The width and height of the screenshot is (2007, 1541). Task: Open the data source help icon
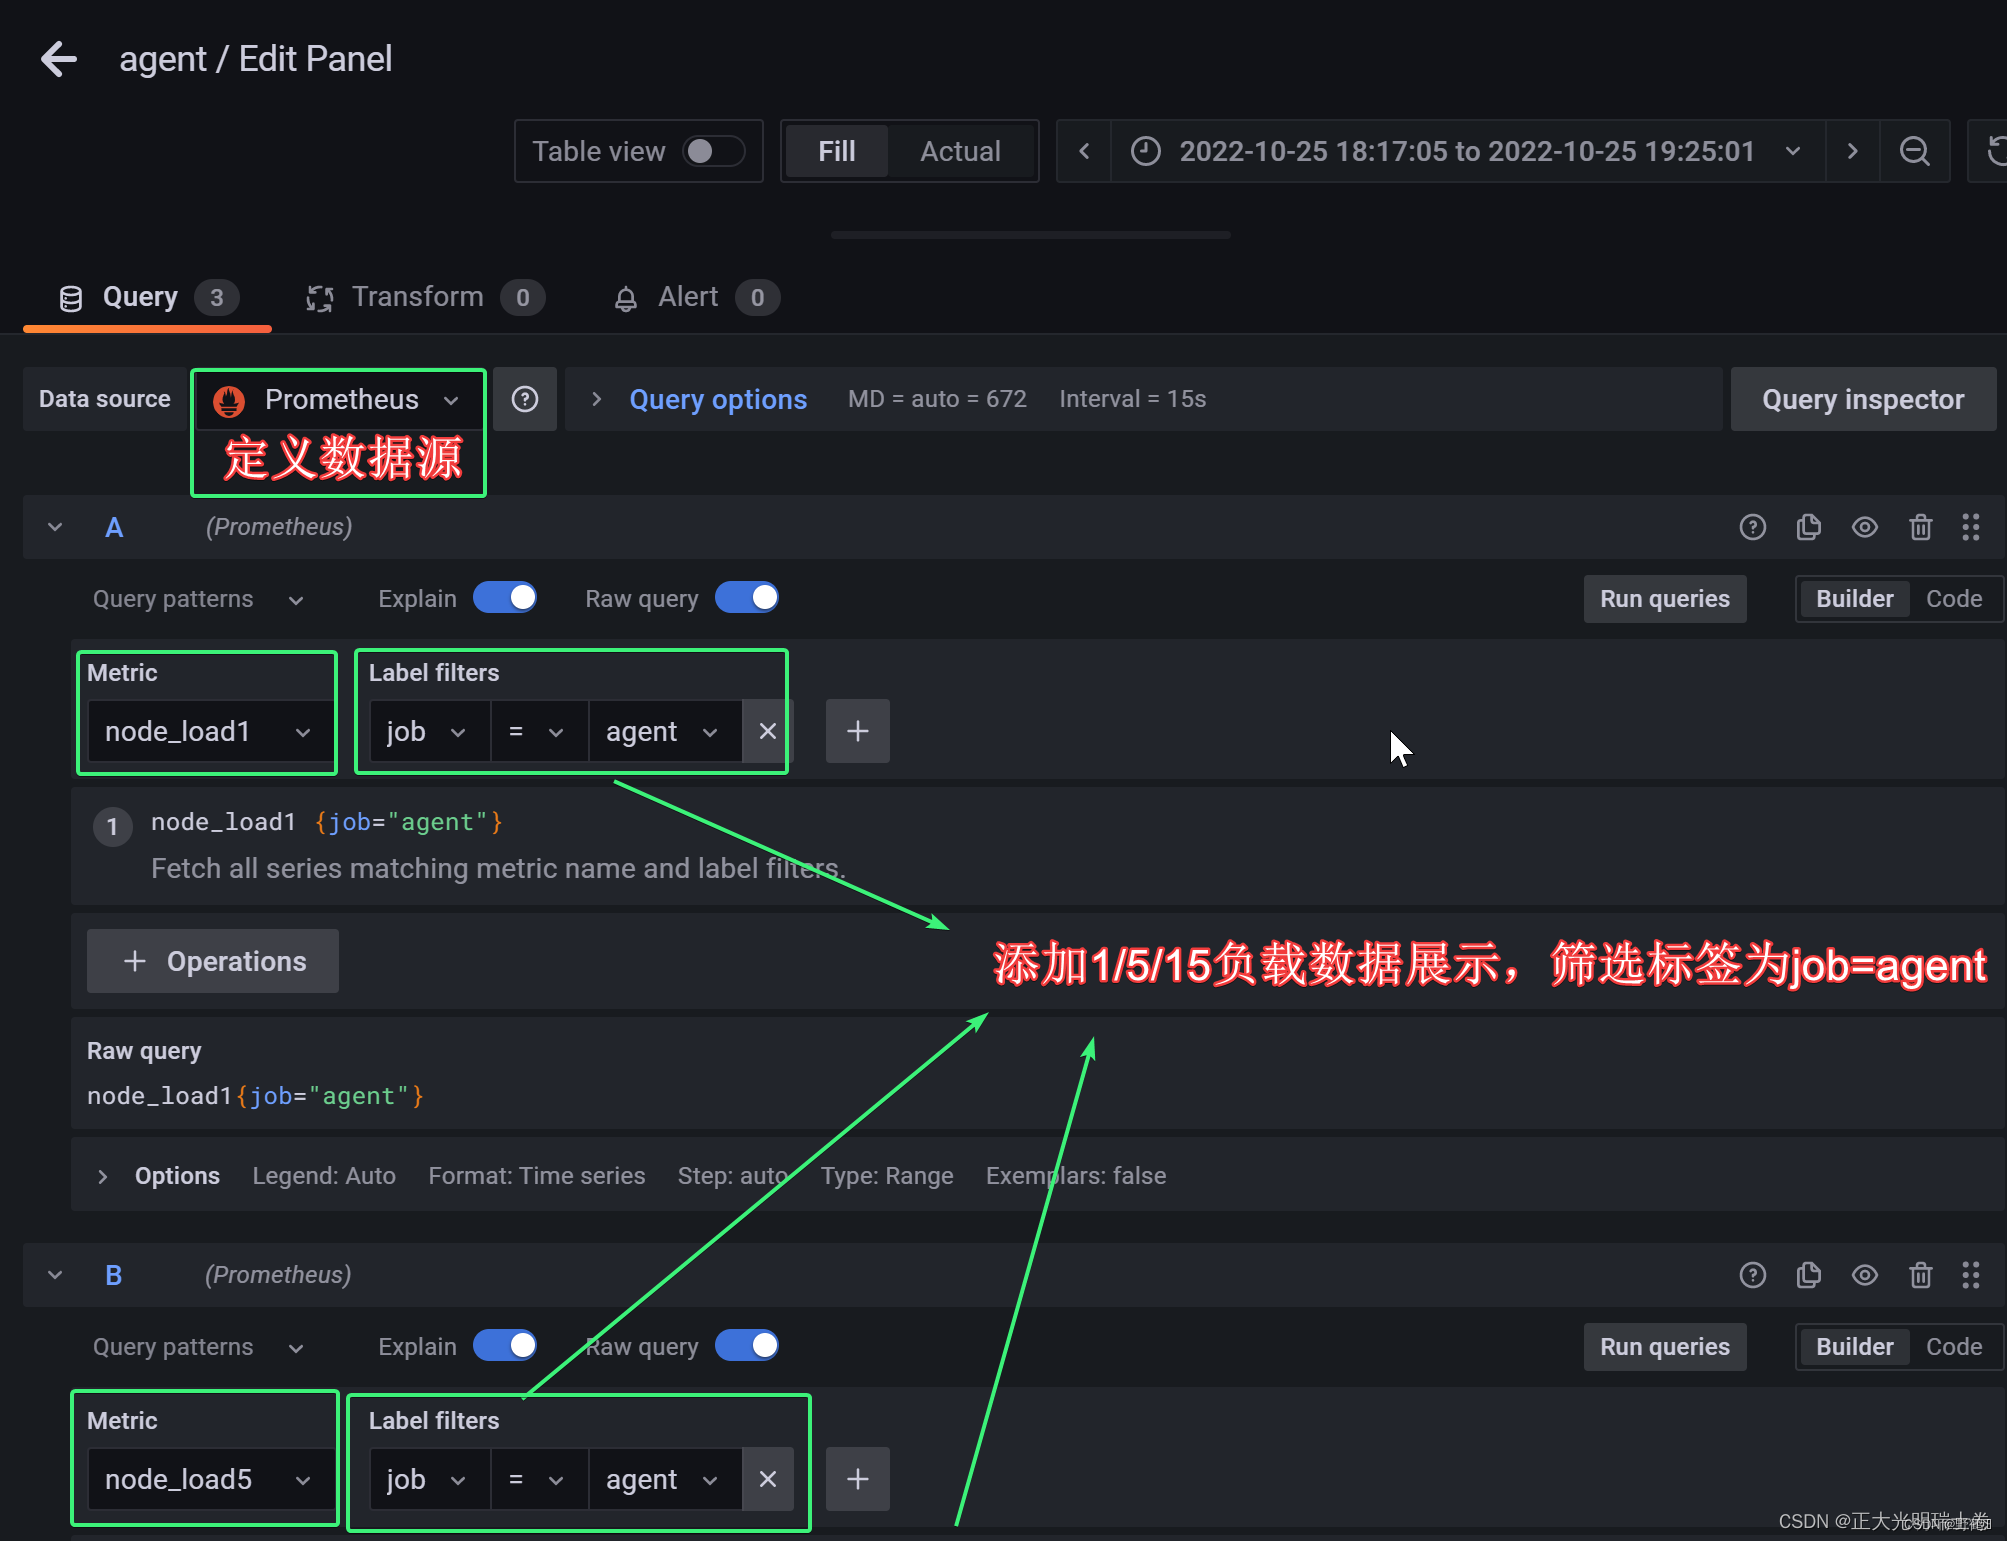click(x=525, y=399)
